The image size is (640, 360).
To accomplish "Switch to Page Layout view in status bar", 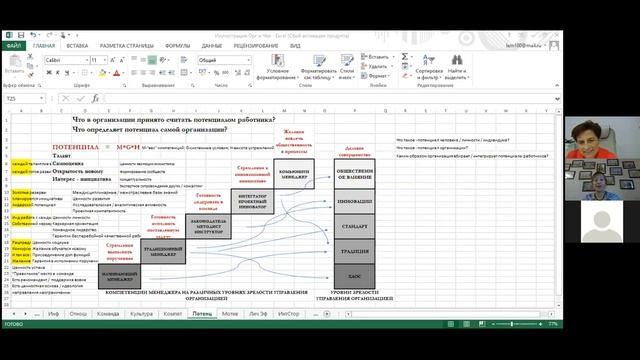I will [466, 324].
